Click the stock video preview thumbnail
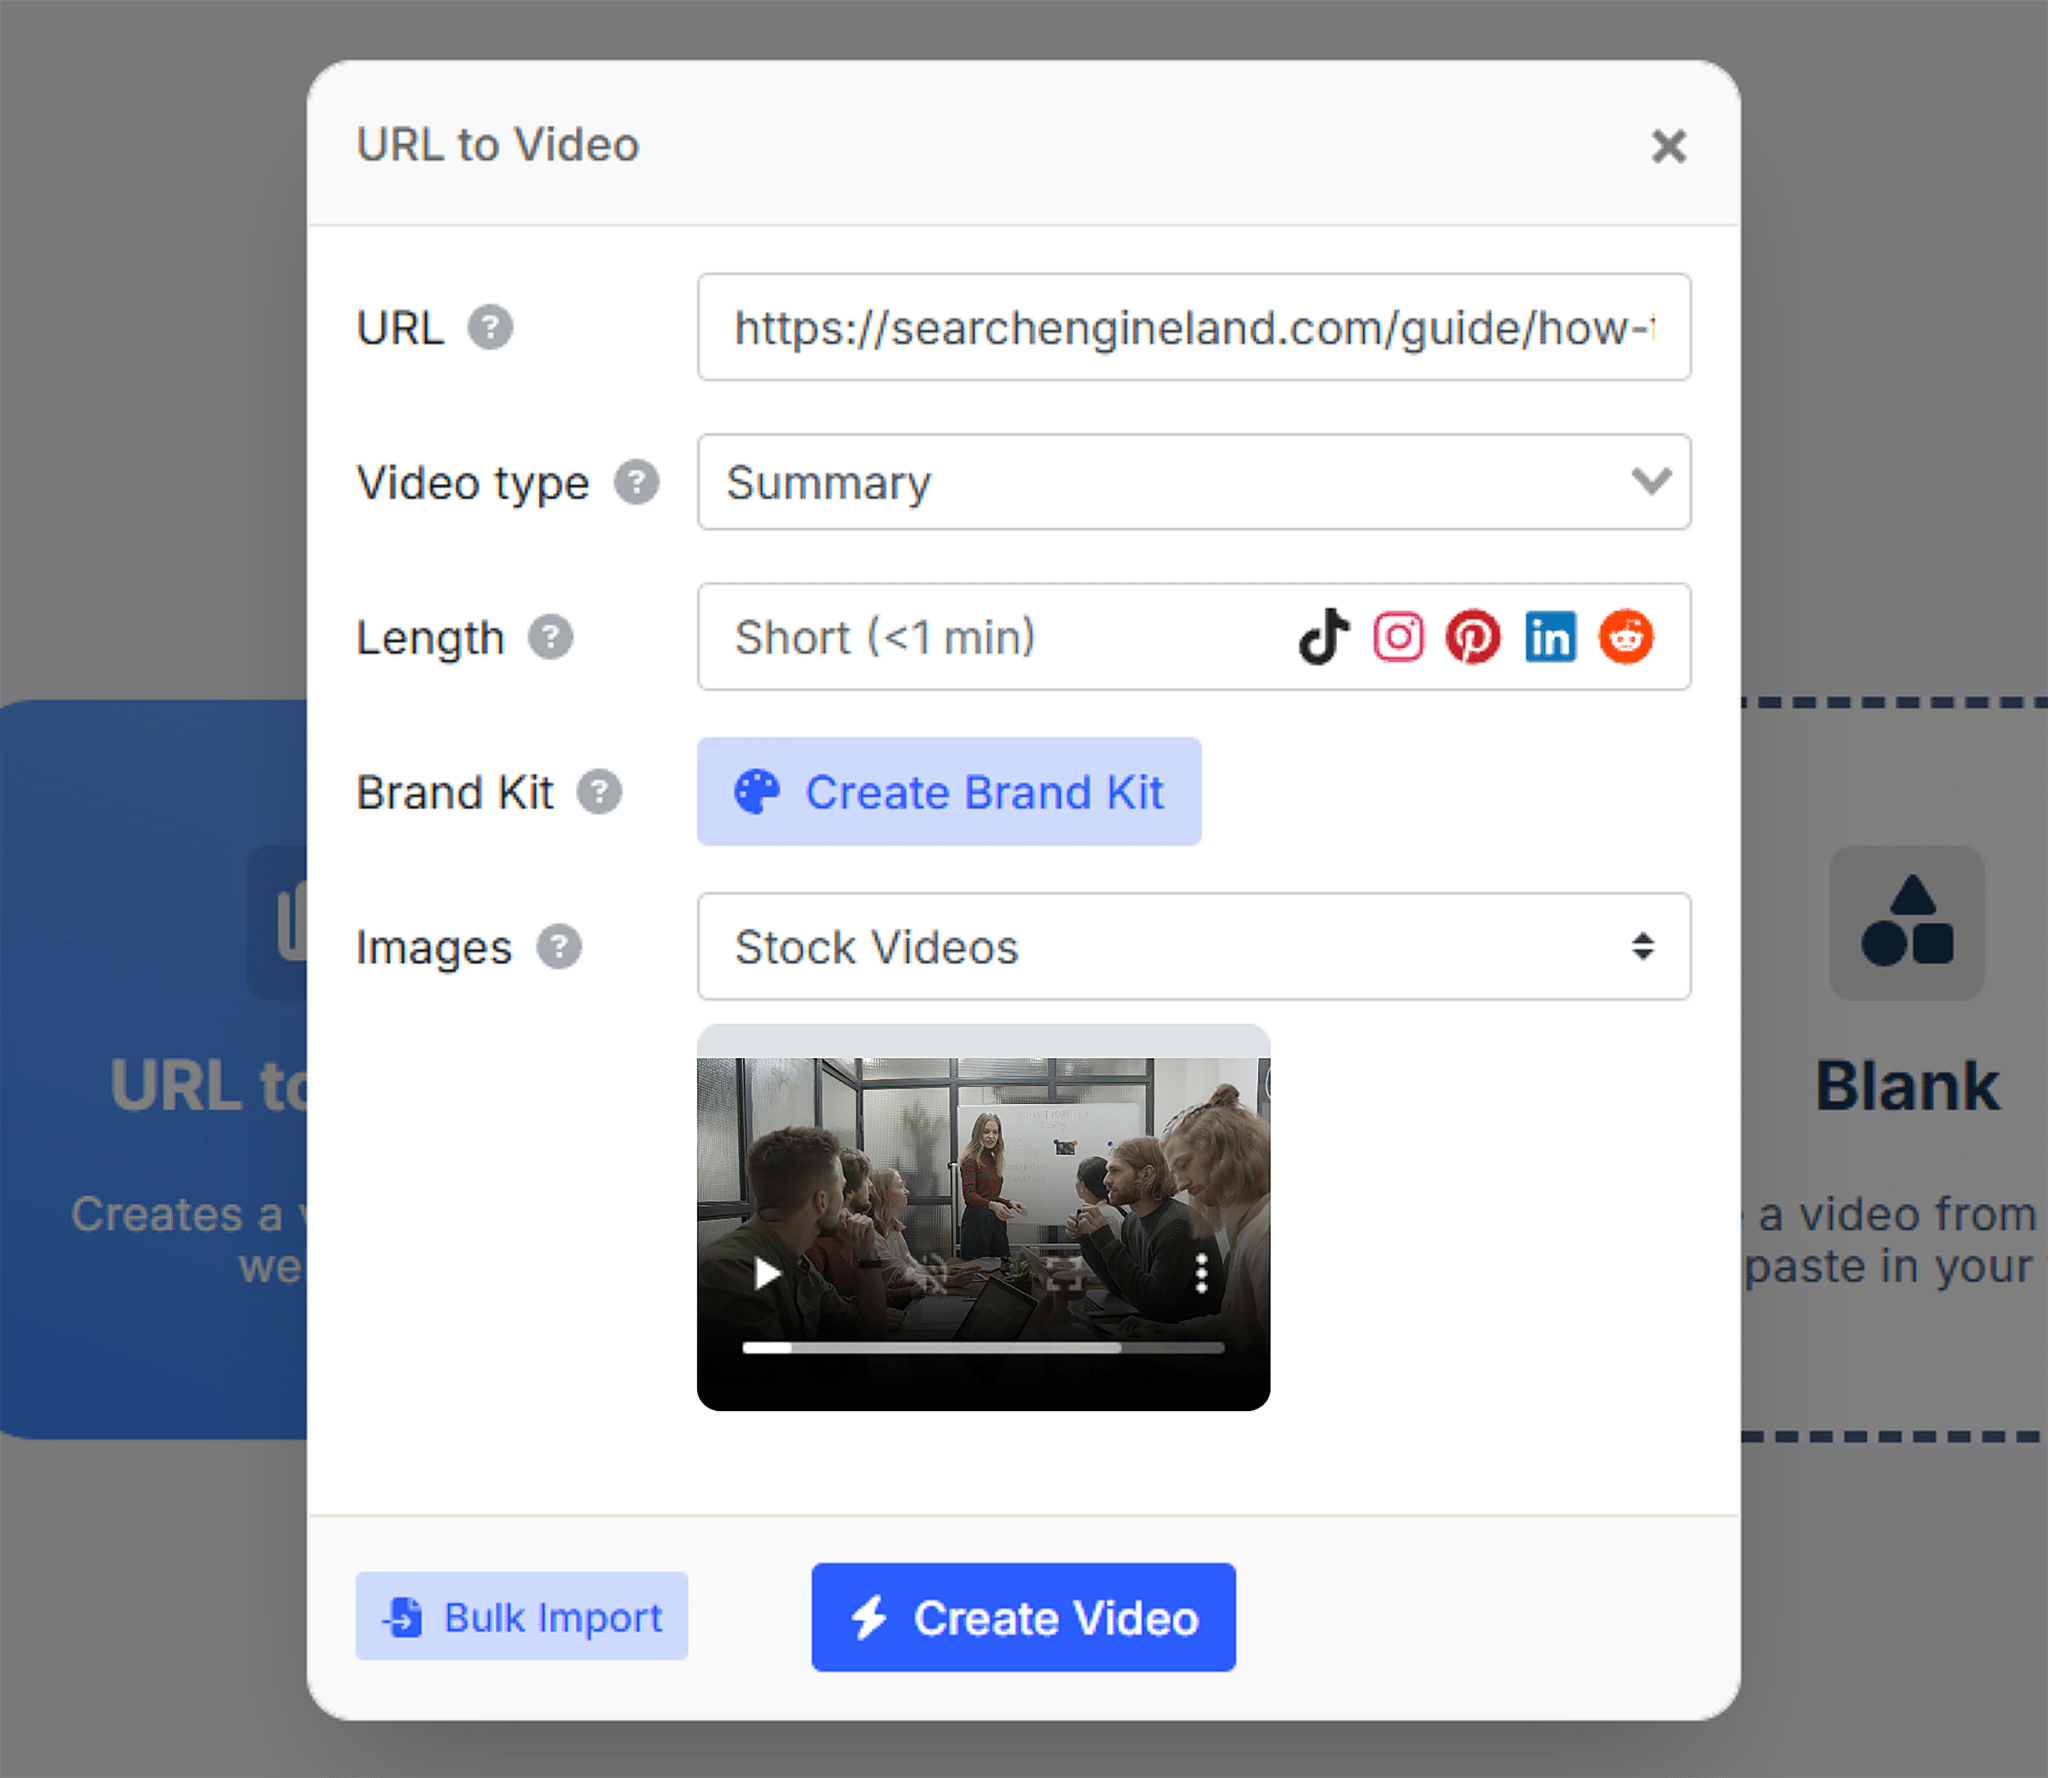Screen dimensions: 2048x1778 [983, 1217]
